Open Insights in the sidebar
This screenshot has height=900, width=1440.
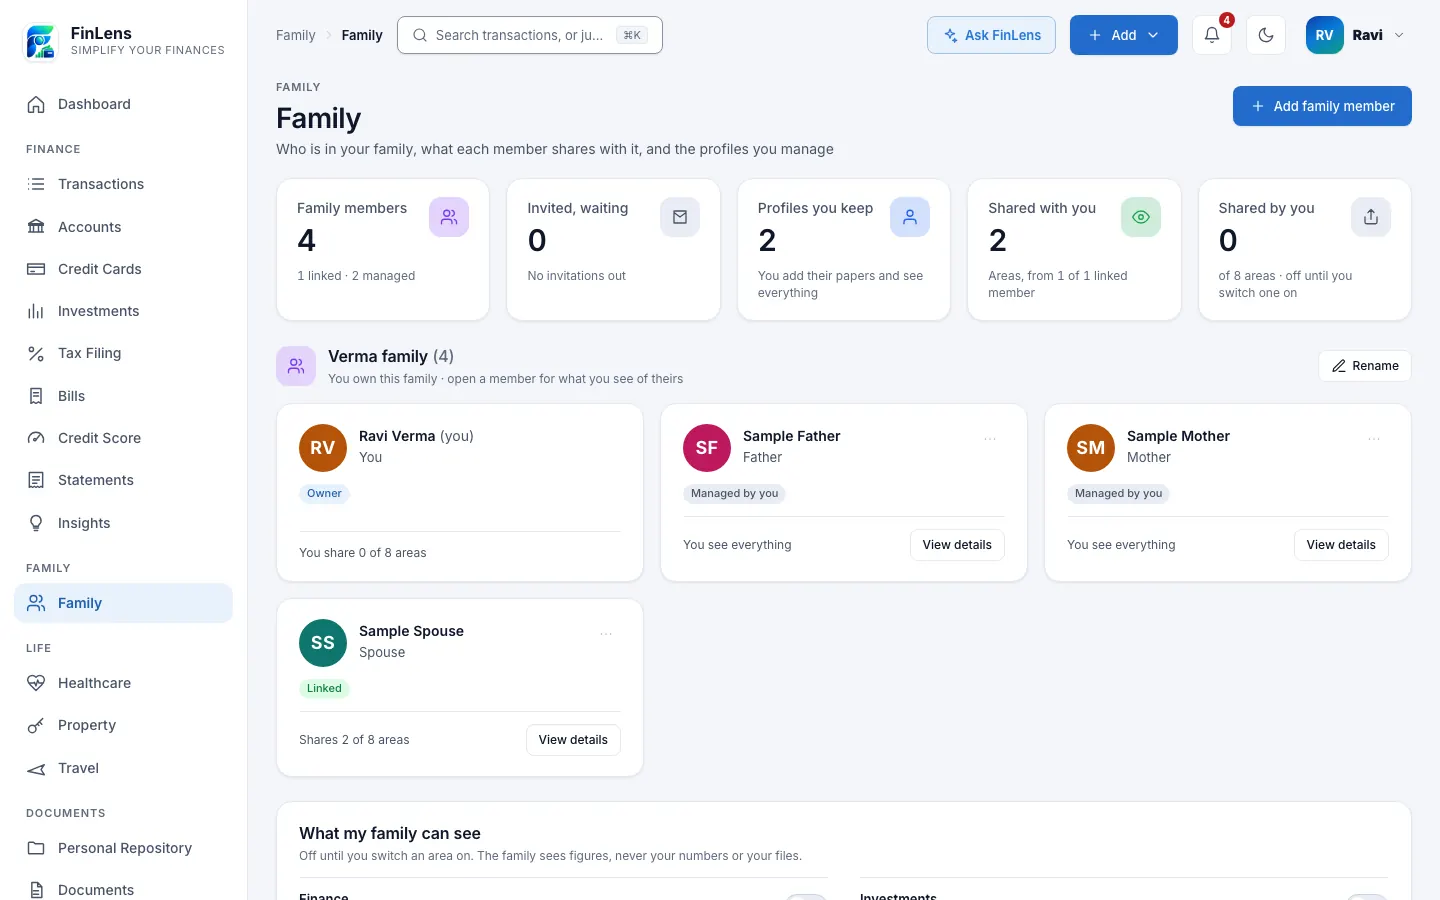point(123,523)
